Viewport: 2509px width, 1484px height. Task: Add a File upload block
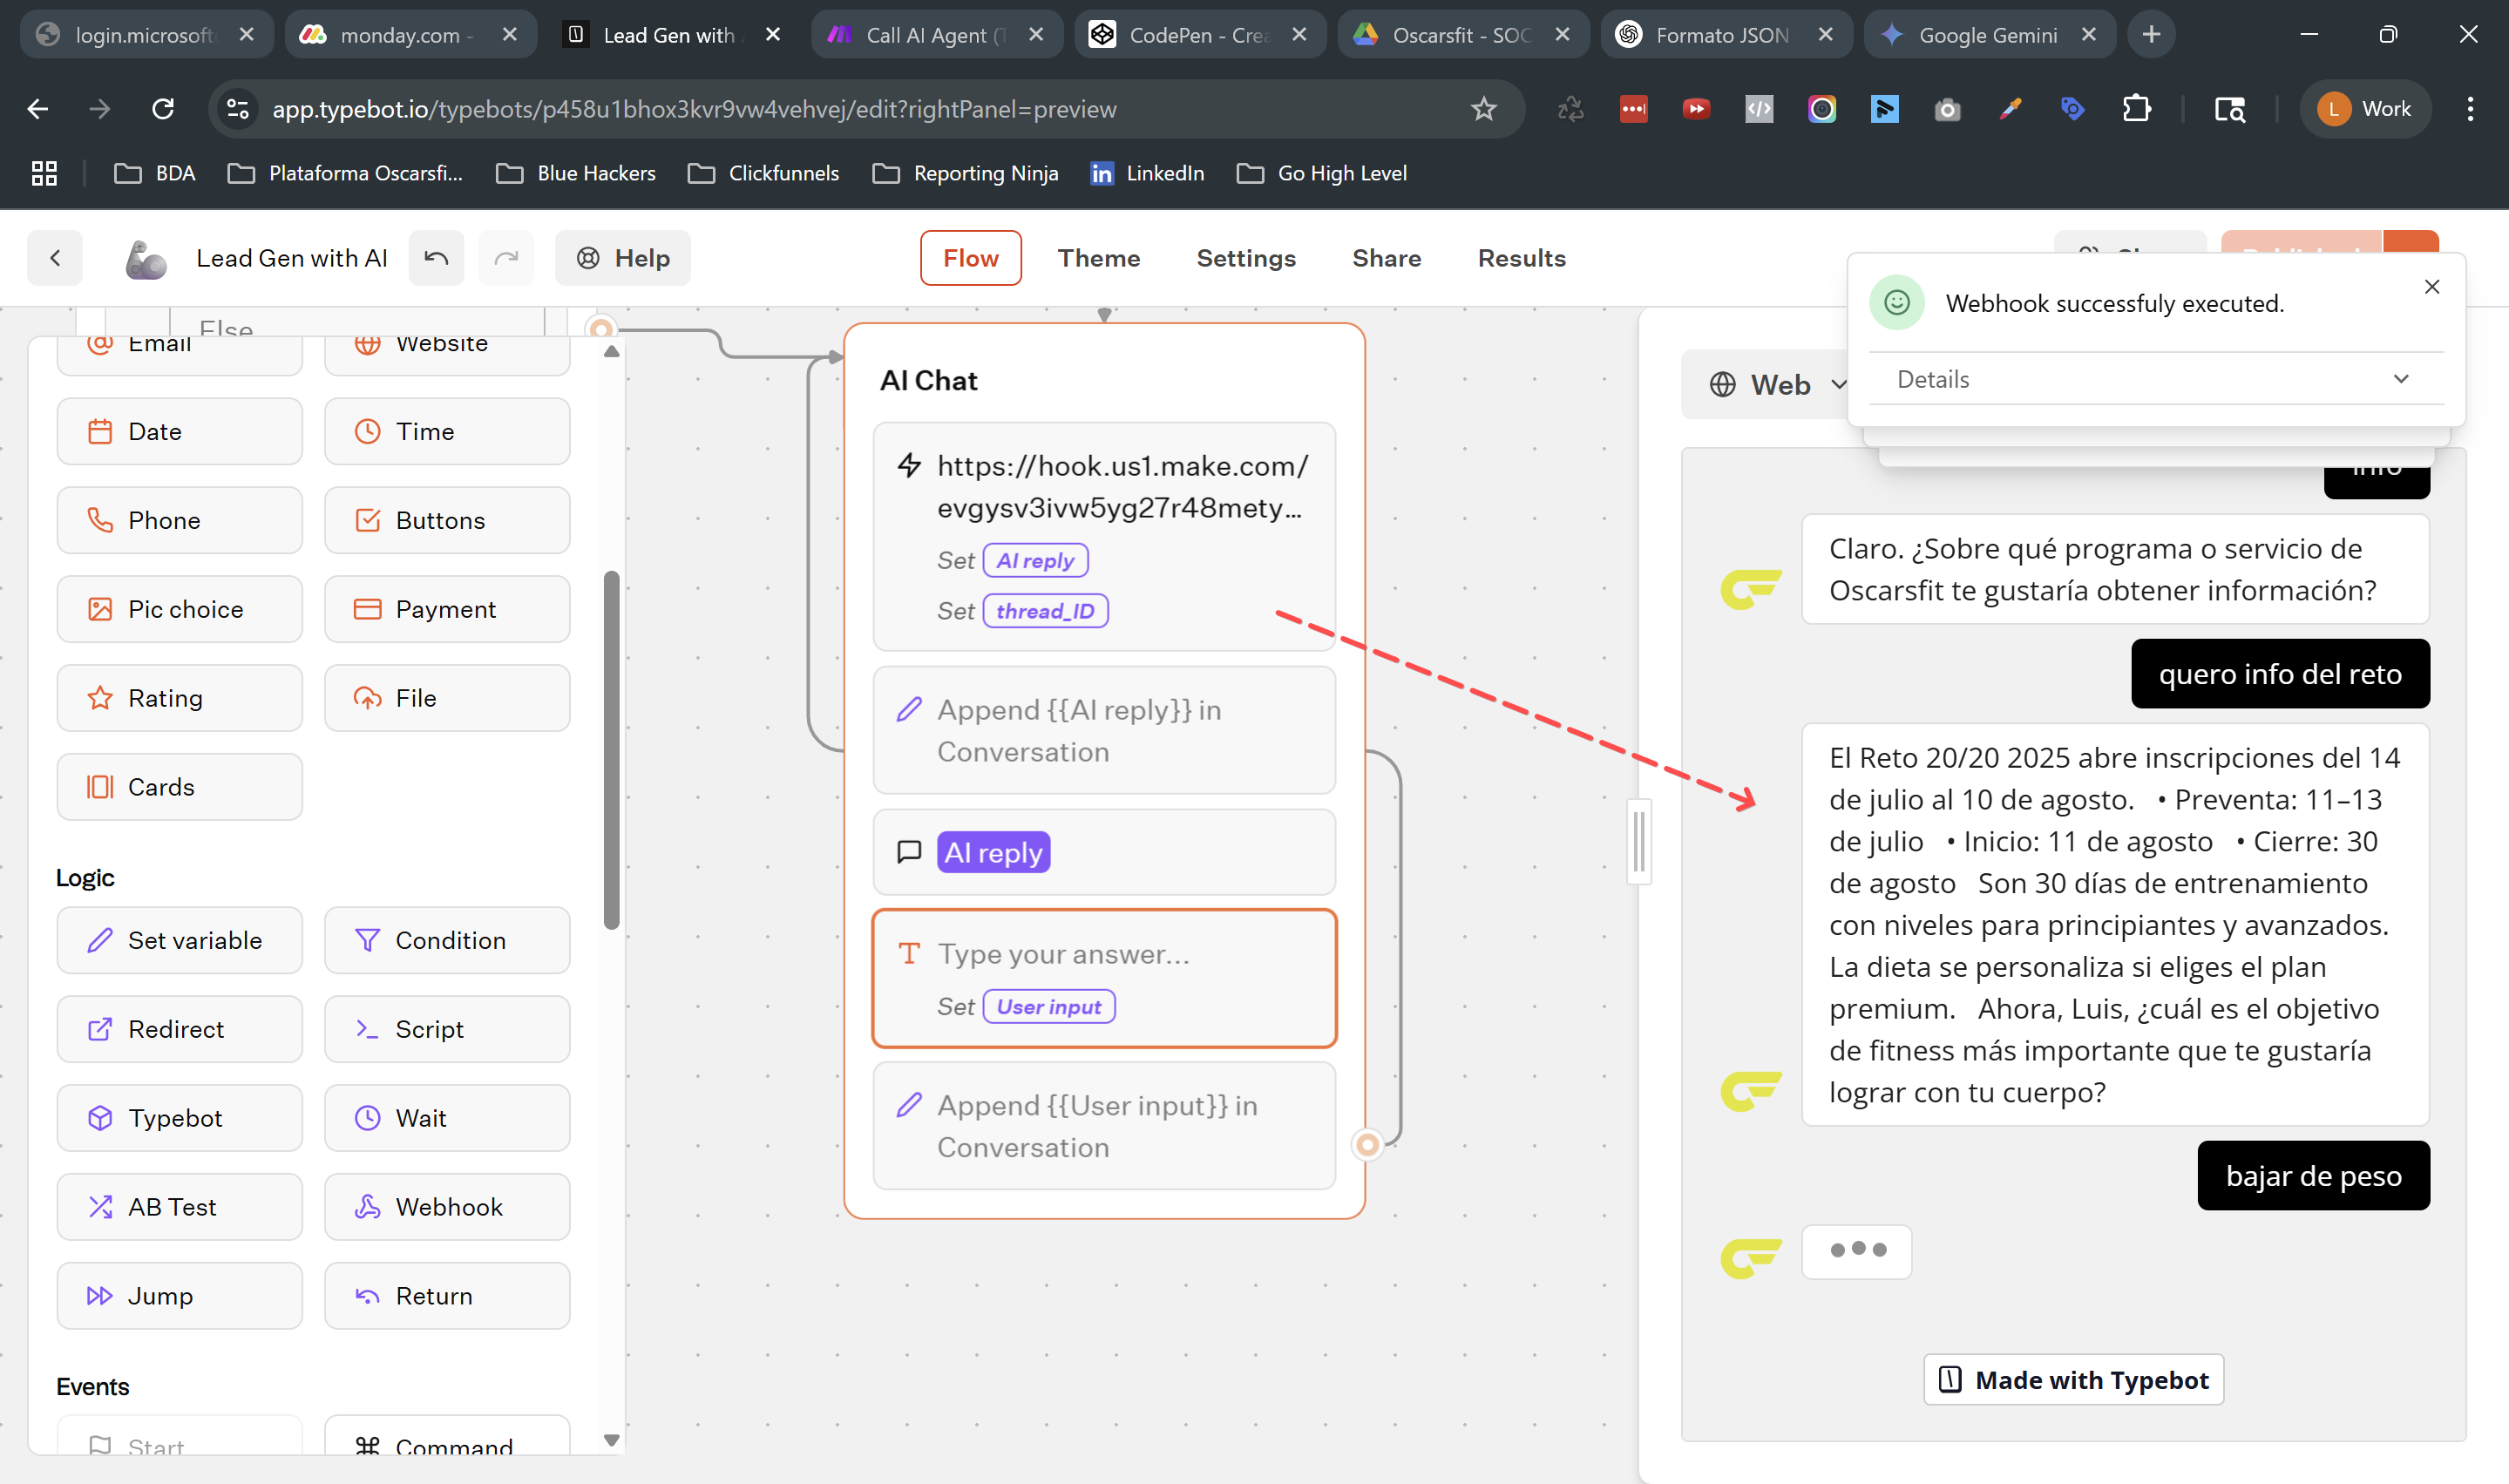click(x=447, y=698)
